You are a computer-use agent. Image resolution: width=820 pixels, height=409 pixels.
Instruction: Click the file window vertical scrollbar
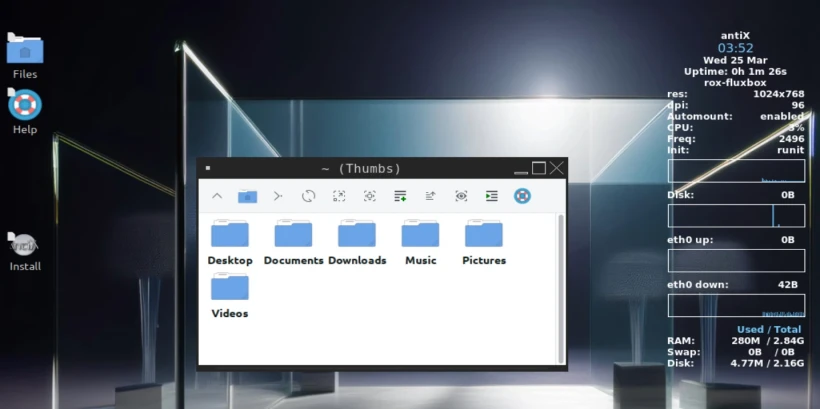561,288
